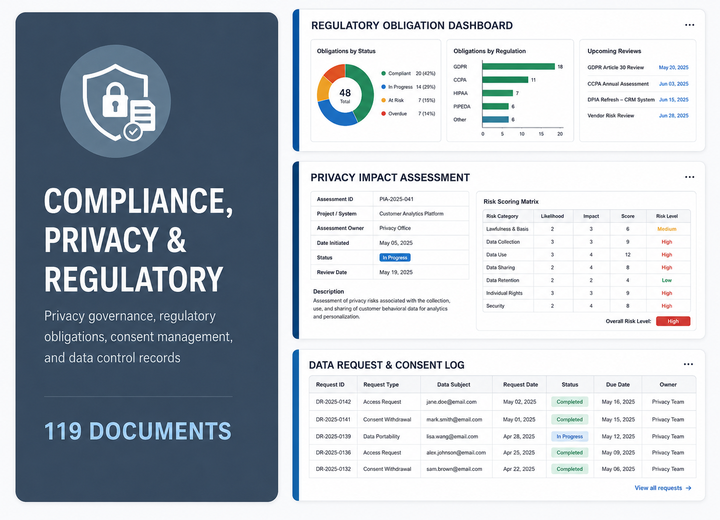Click the red Overdue legend dot
The width and height of the screenshot is (720, 520).
point(383,113)
